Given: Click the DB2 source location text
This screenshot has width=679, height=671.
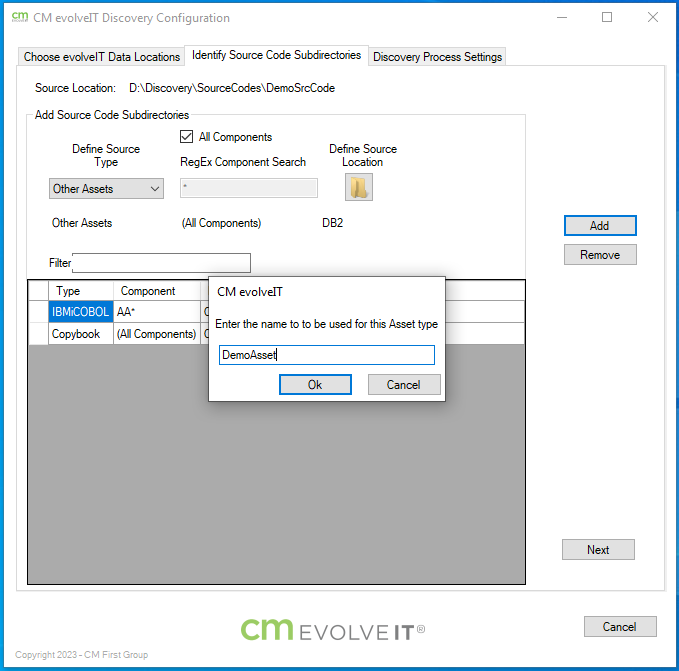Looking at the screenshot, I should 333,223.
